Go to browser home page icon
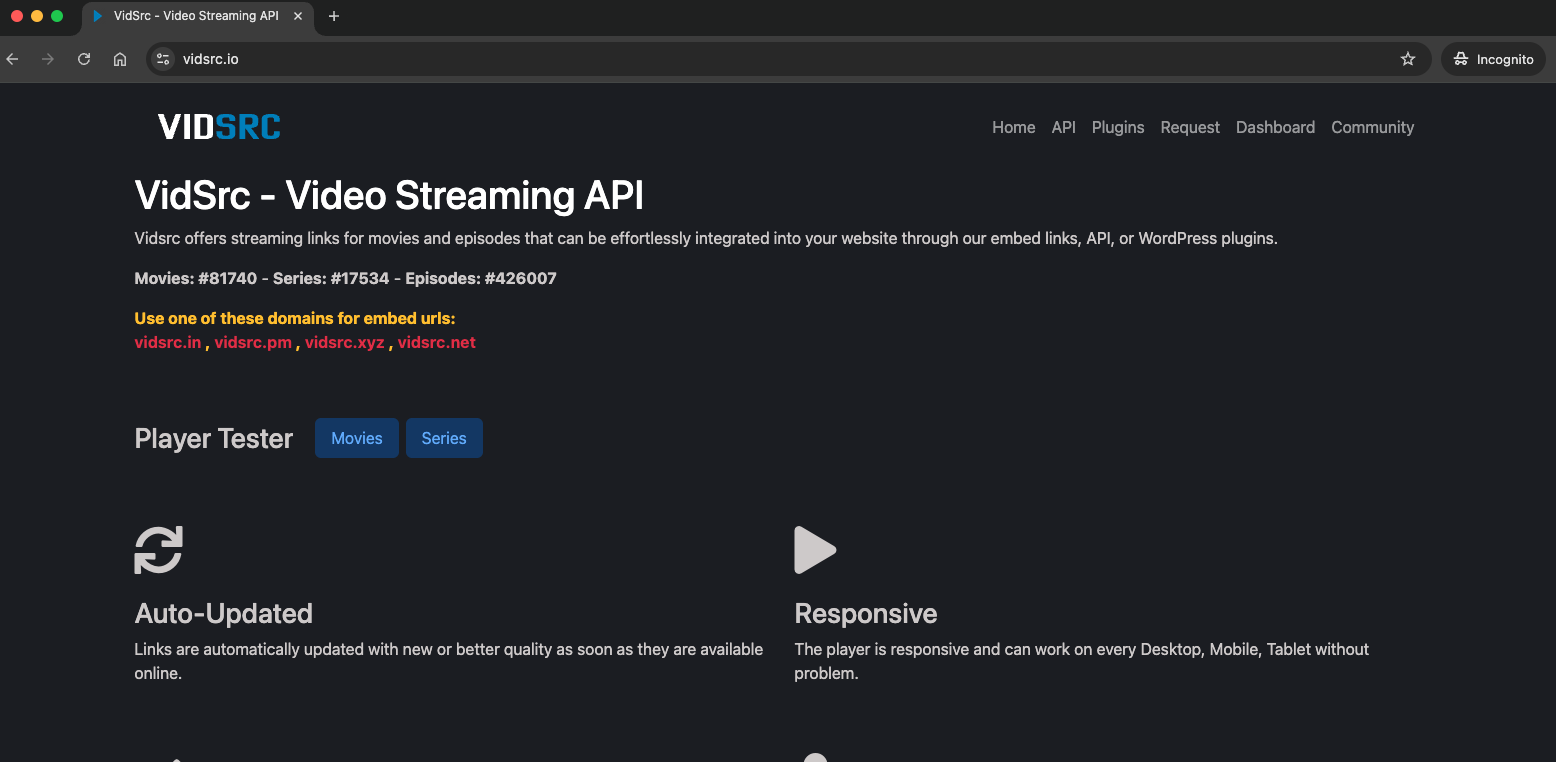1556x762 pixels. [120, 59]
